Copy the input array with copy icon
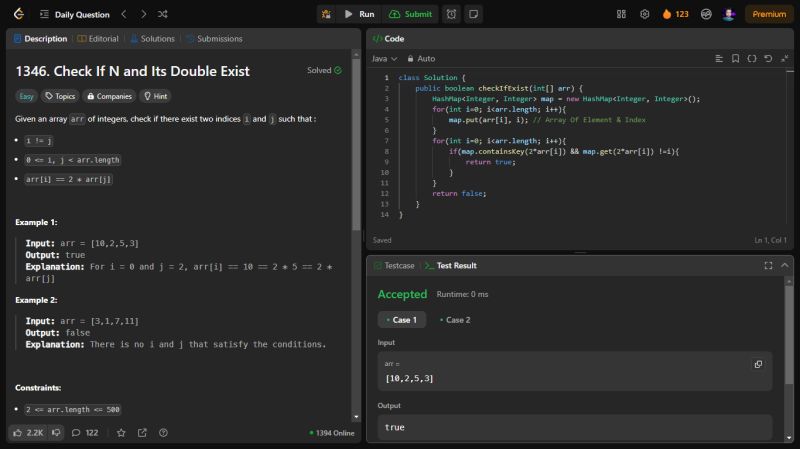 pyautogui.click(x=758, y=364)
